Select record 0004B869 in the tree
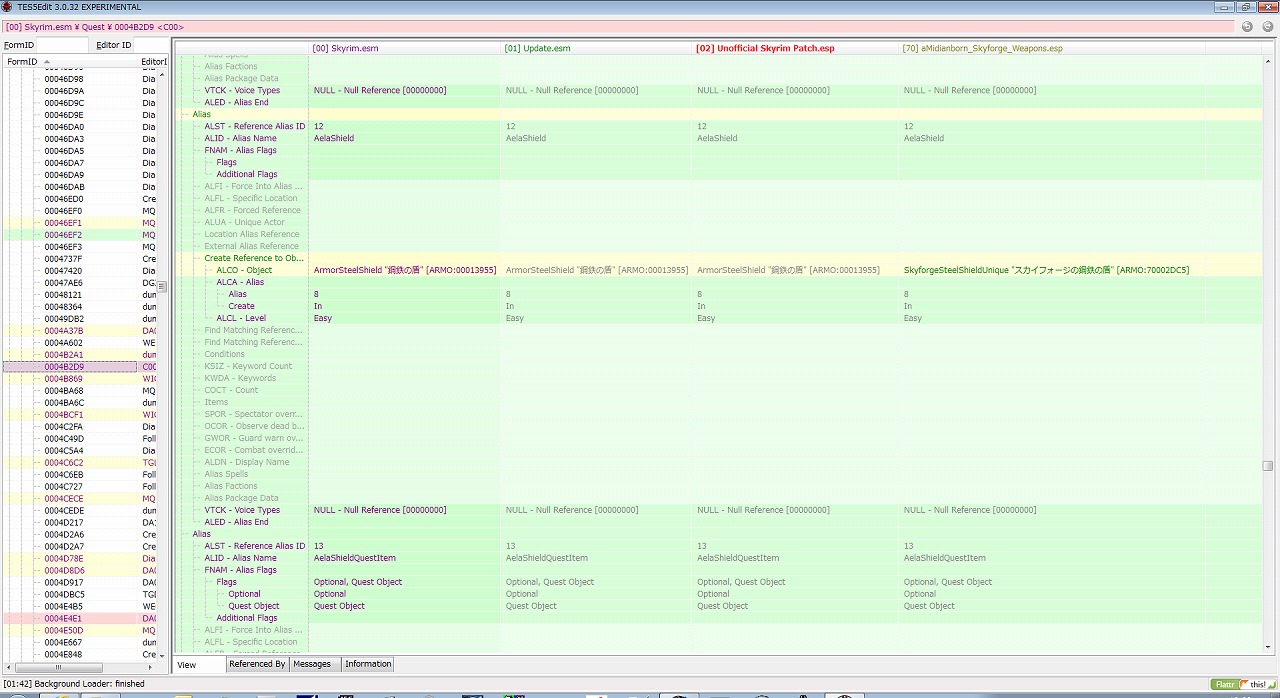The image size is (1280, 698). point(63,379)
